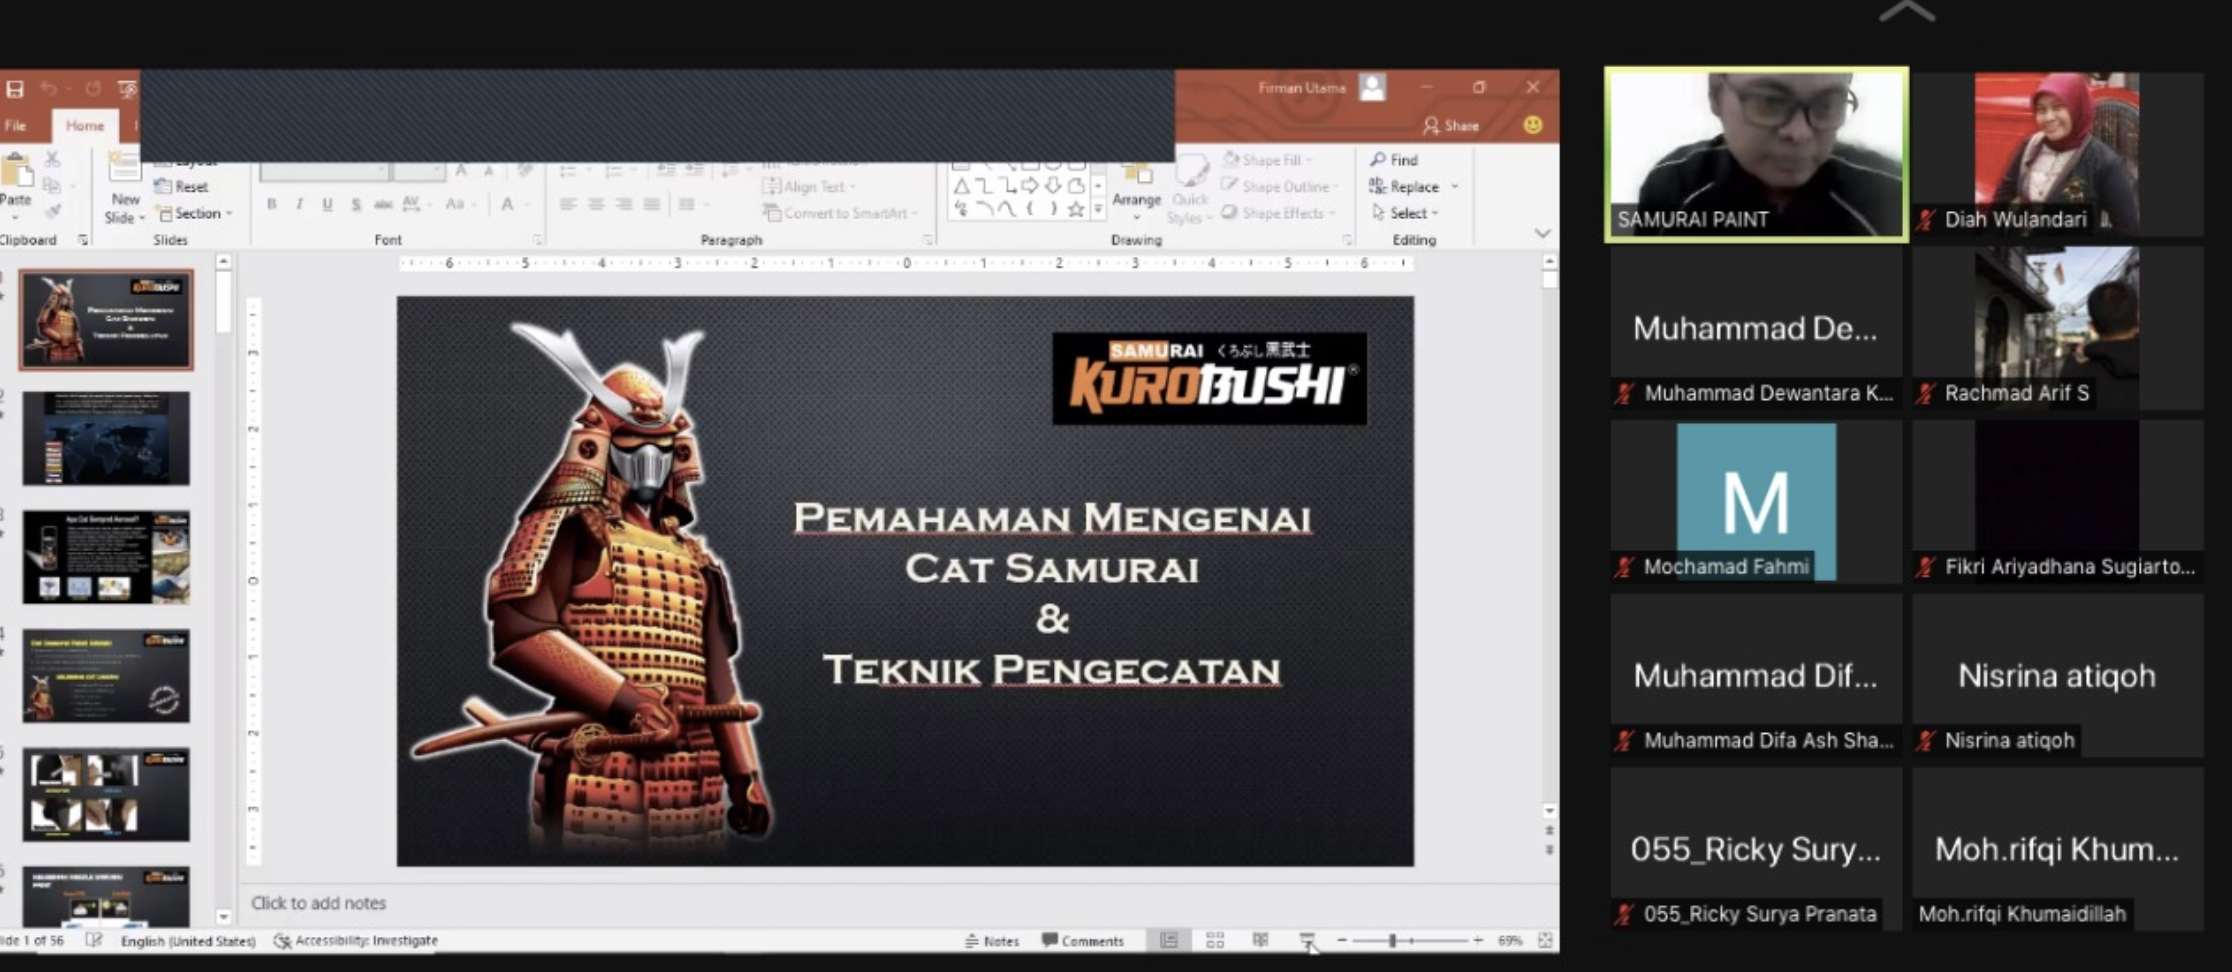Click fit slide to window icon

pos(1545,940)
